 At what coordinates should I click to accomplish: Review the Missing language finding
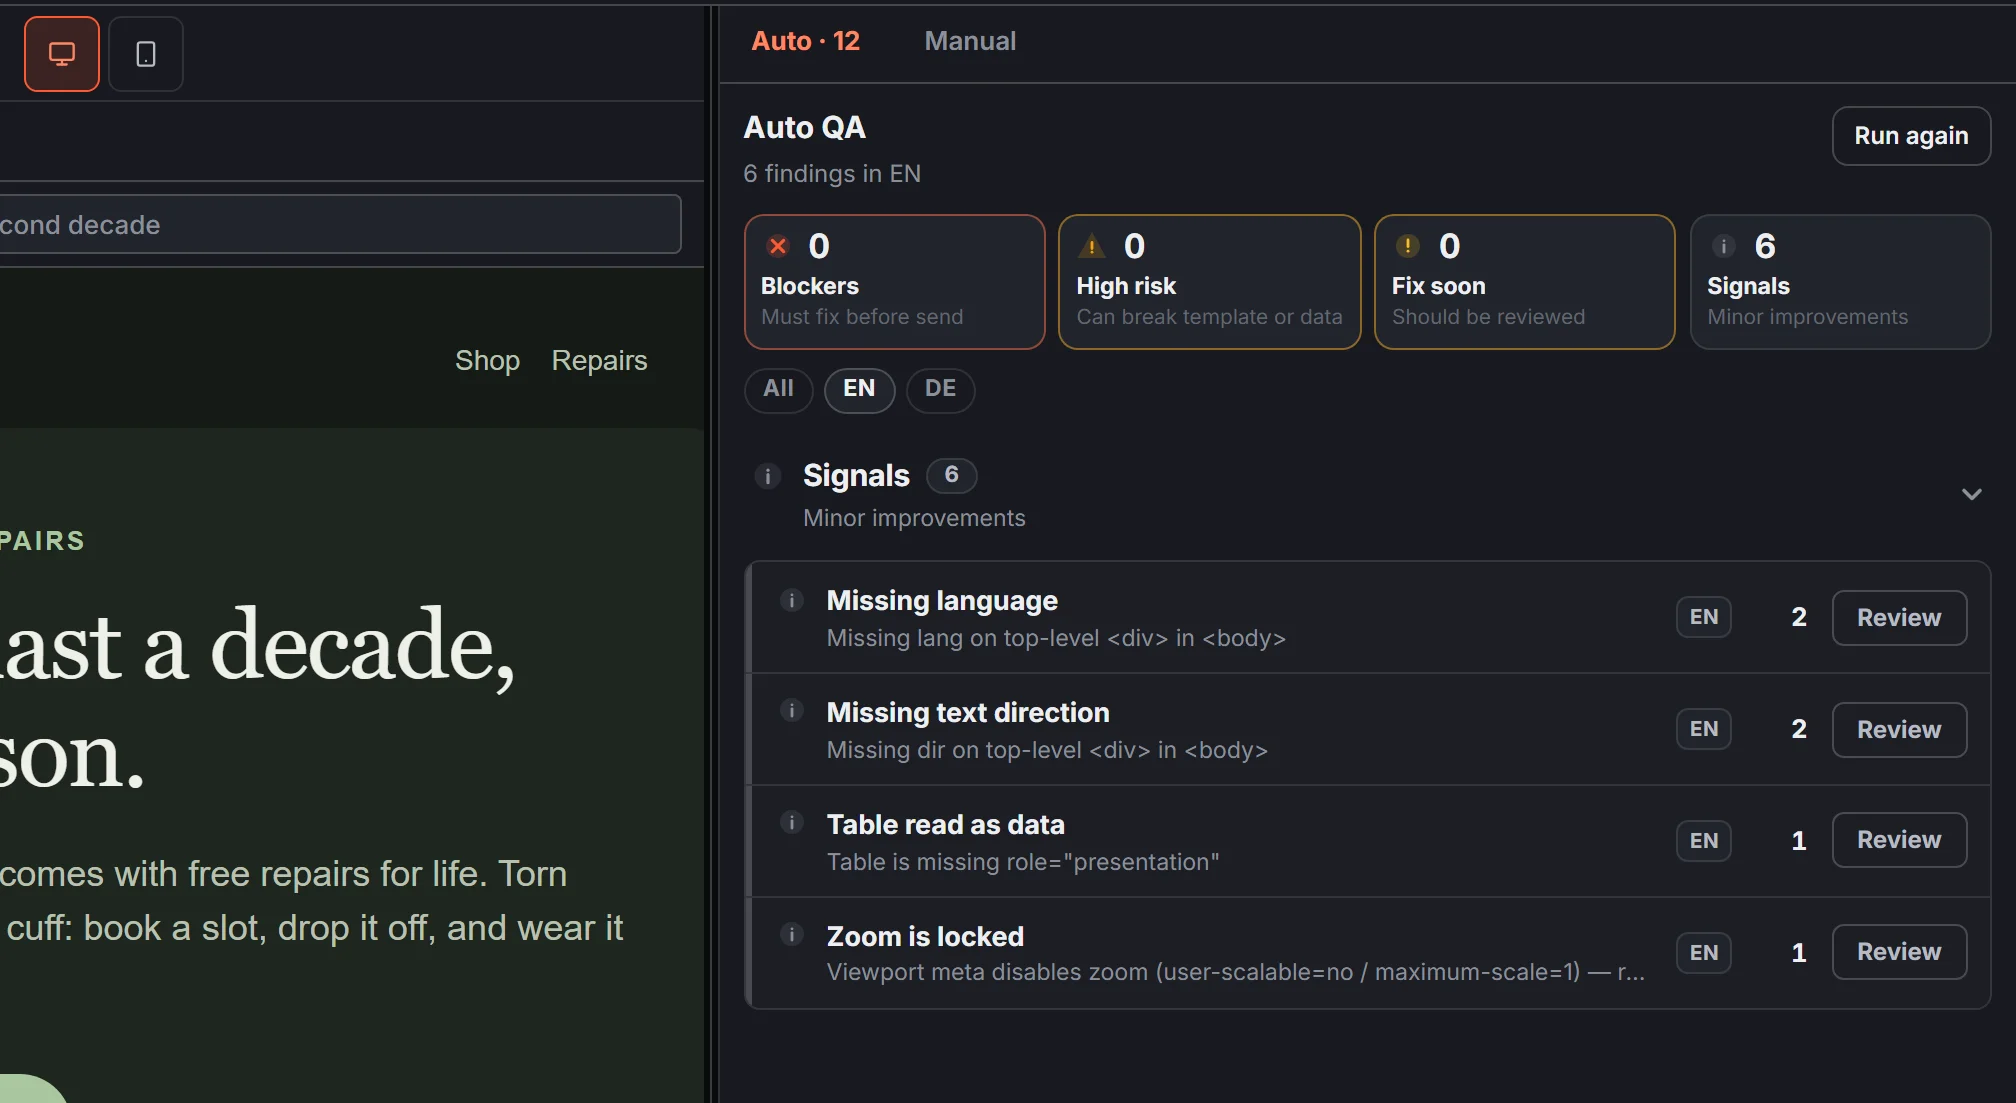pos(1899,617)
